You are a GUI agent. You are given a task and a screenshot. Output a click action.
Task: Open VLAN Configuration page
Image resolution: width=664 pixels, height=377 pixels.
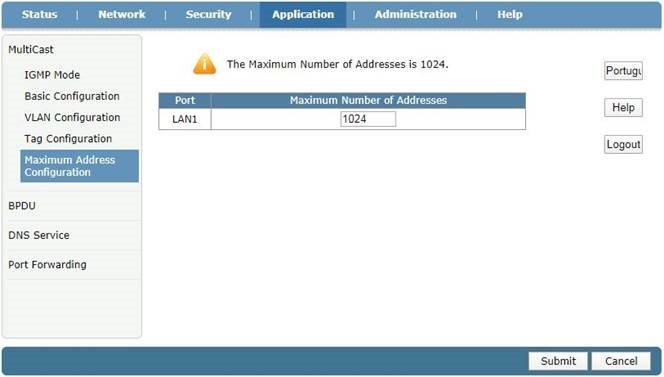[x=72, y=117]
